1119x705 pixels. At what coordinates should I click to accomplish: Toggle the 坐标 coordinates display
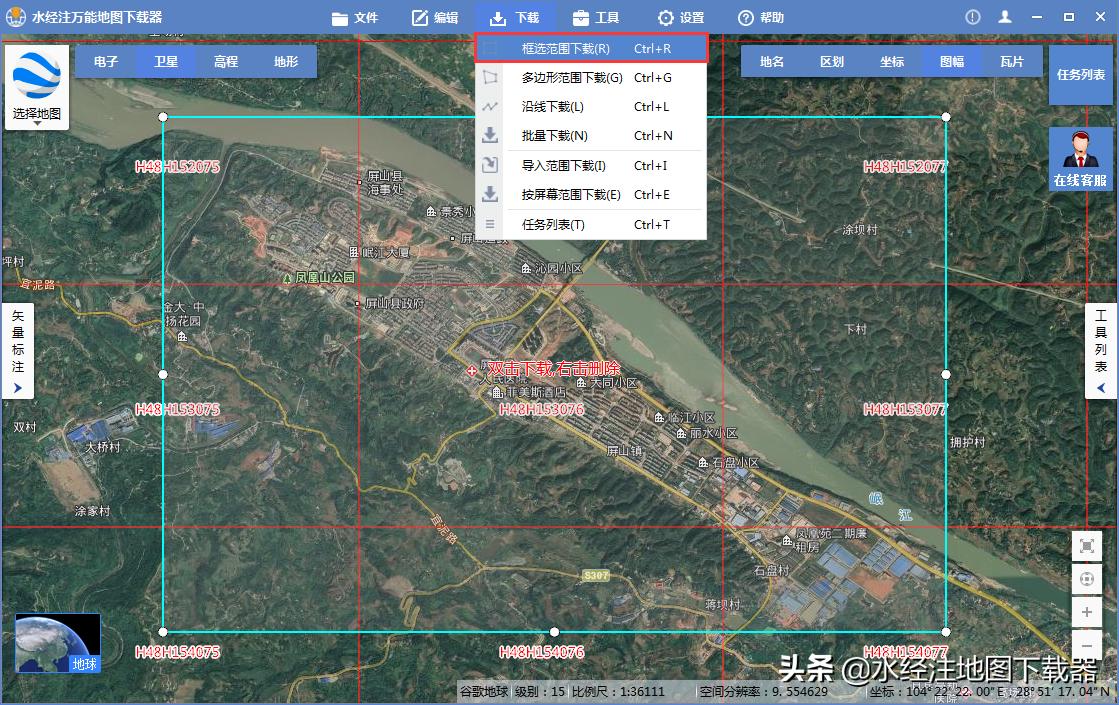891,61
